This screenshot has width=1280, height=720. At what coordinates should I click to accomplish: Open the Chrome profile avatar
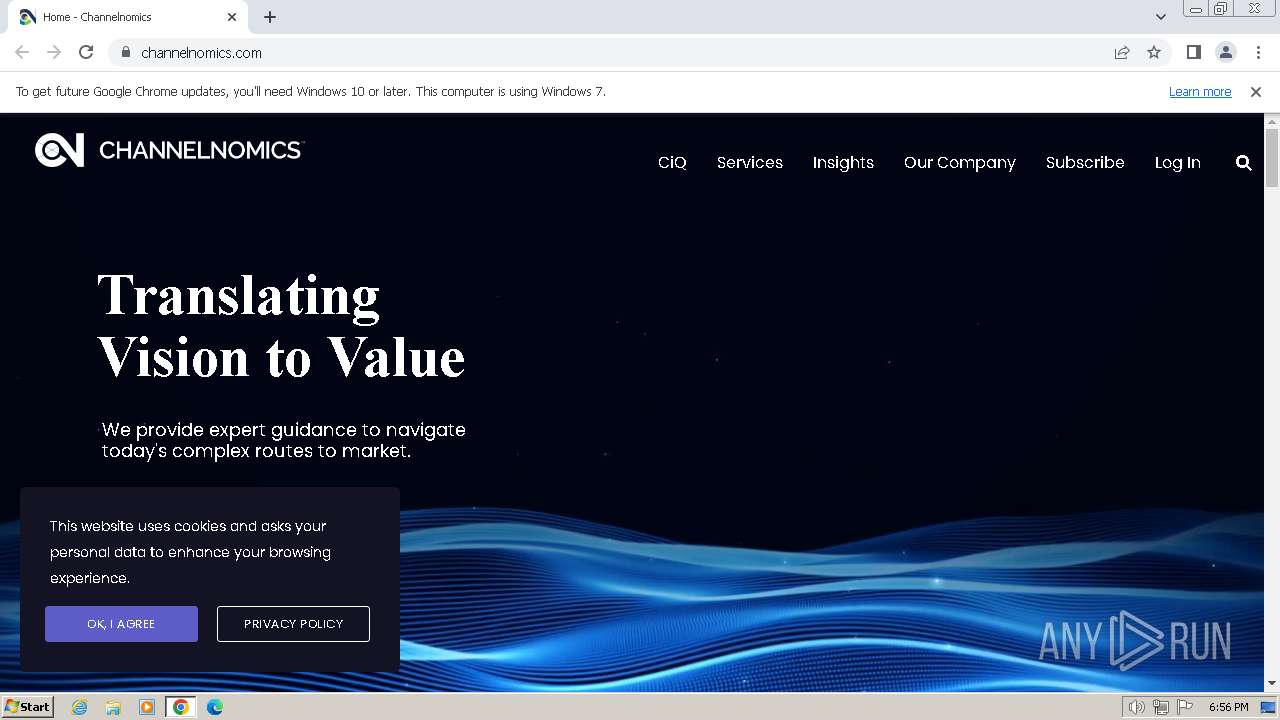(1225, 52)
